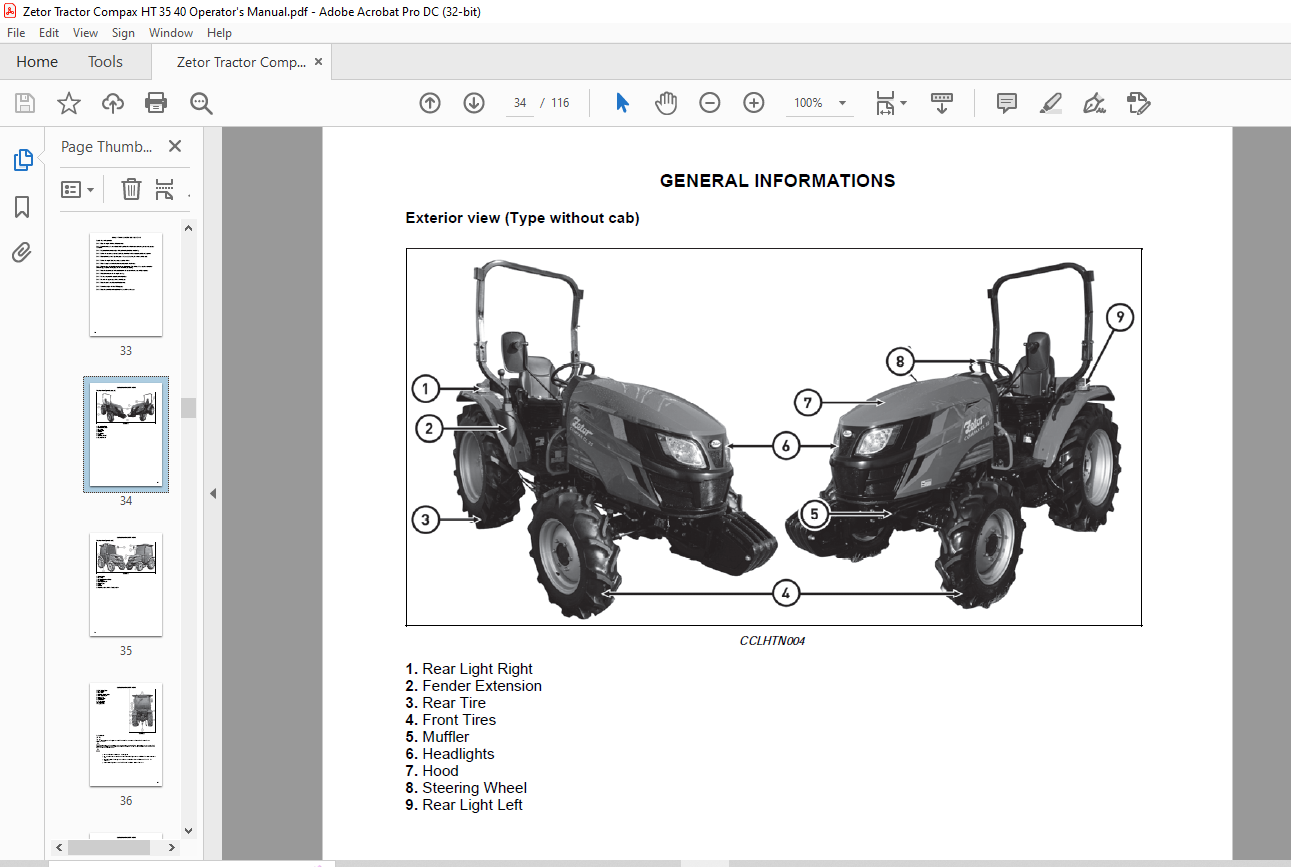Click the Save file icon
The image size is (1291, 867).
pos(25,103)
